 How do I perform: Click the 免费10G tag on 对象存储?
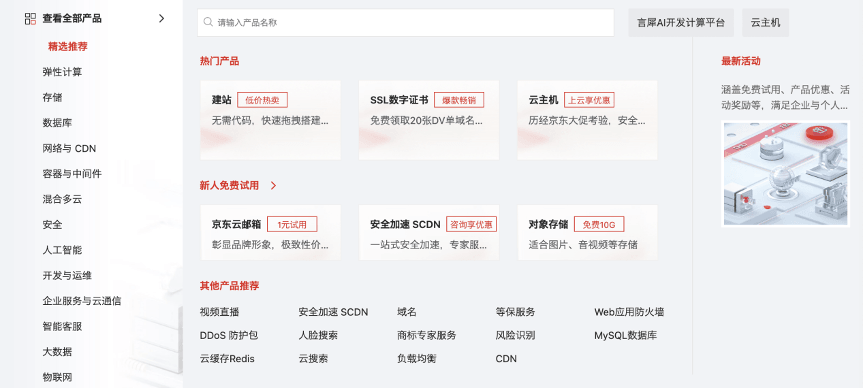click(599, 224)
